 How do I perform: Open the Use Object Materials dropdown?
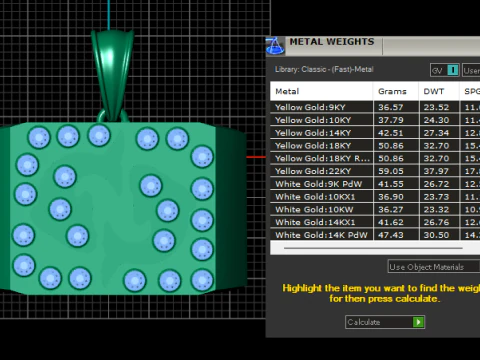click(x=434, y=267)
